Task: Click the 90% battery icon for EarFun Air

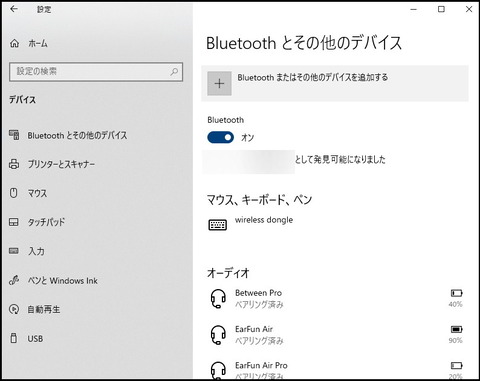Action: click(456, 329)
